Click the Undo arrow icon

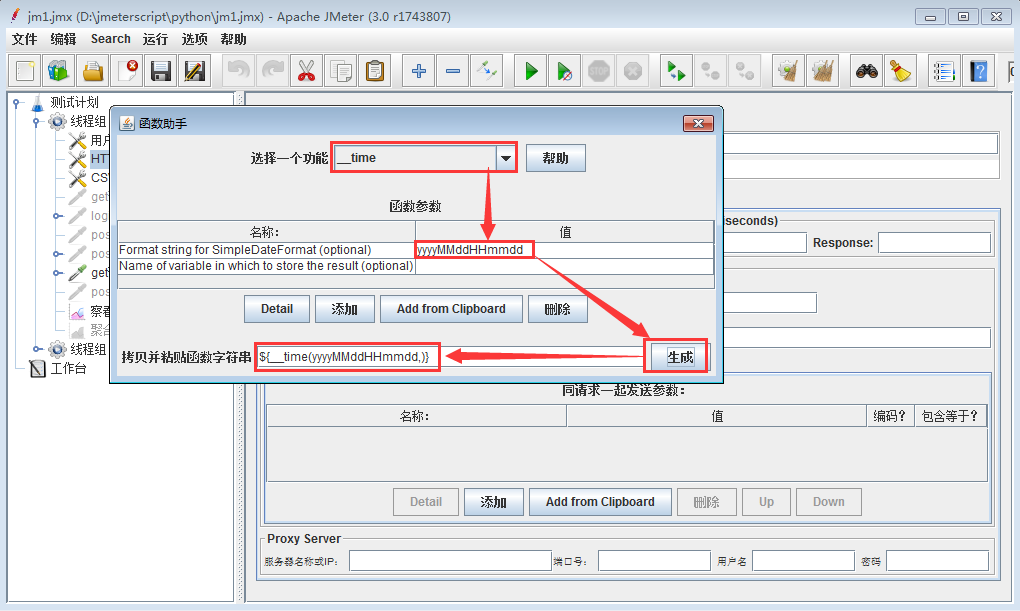[239, 70]
